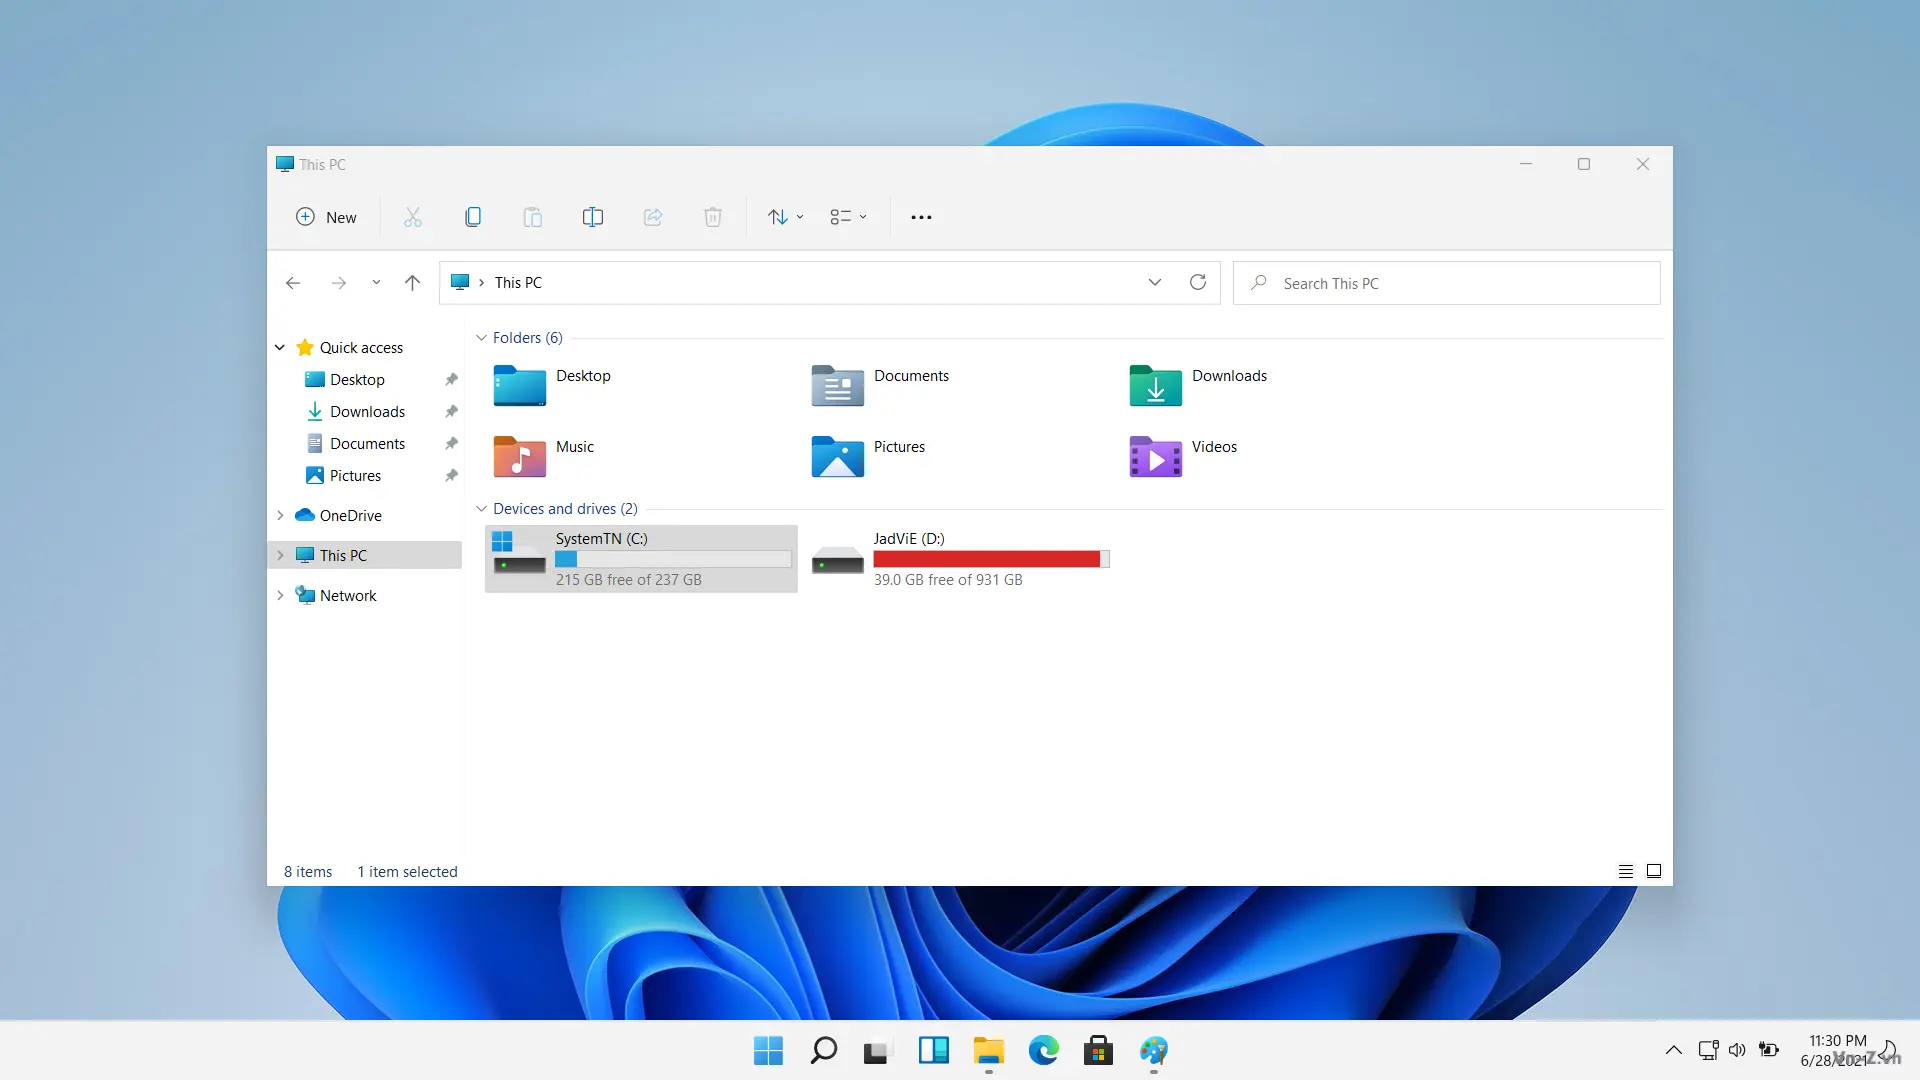Unpin Desktop using its pin icon
1920x1080 pixels.
[x=451, y=380]
